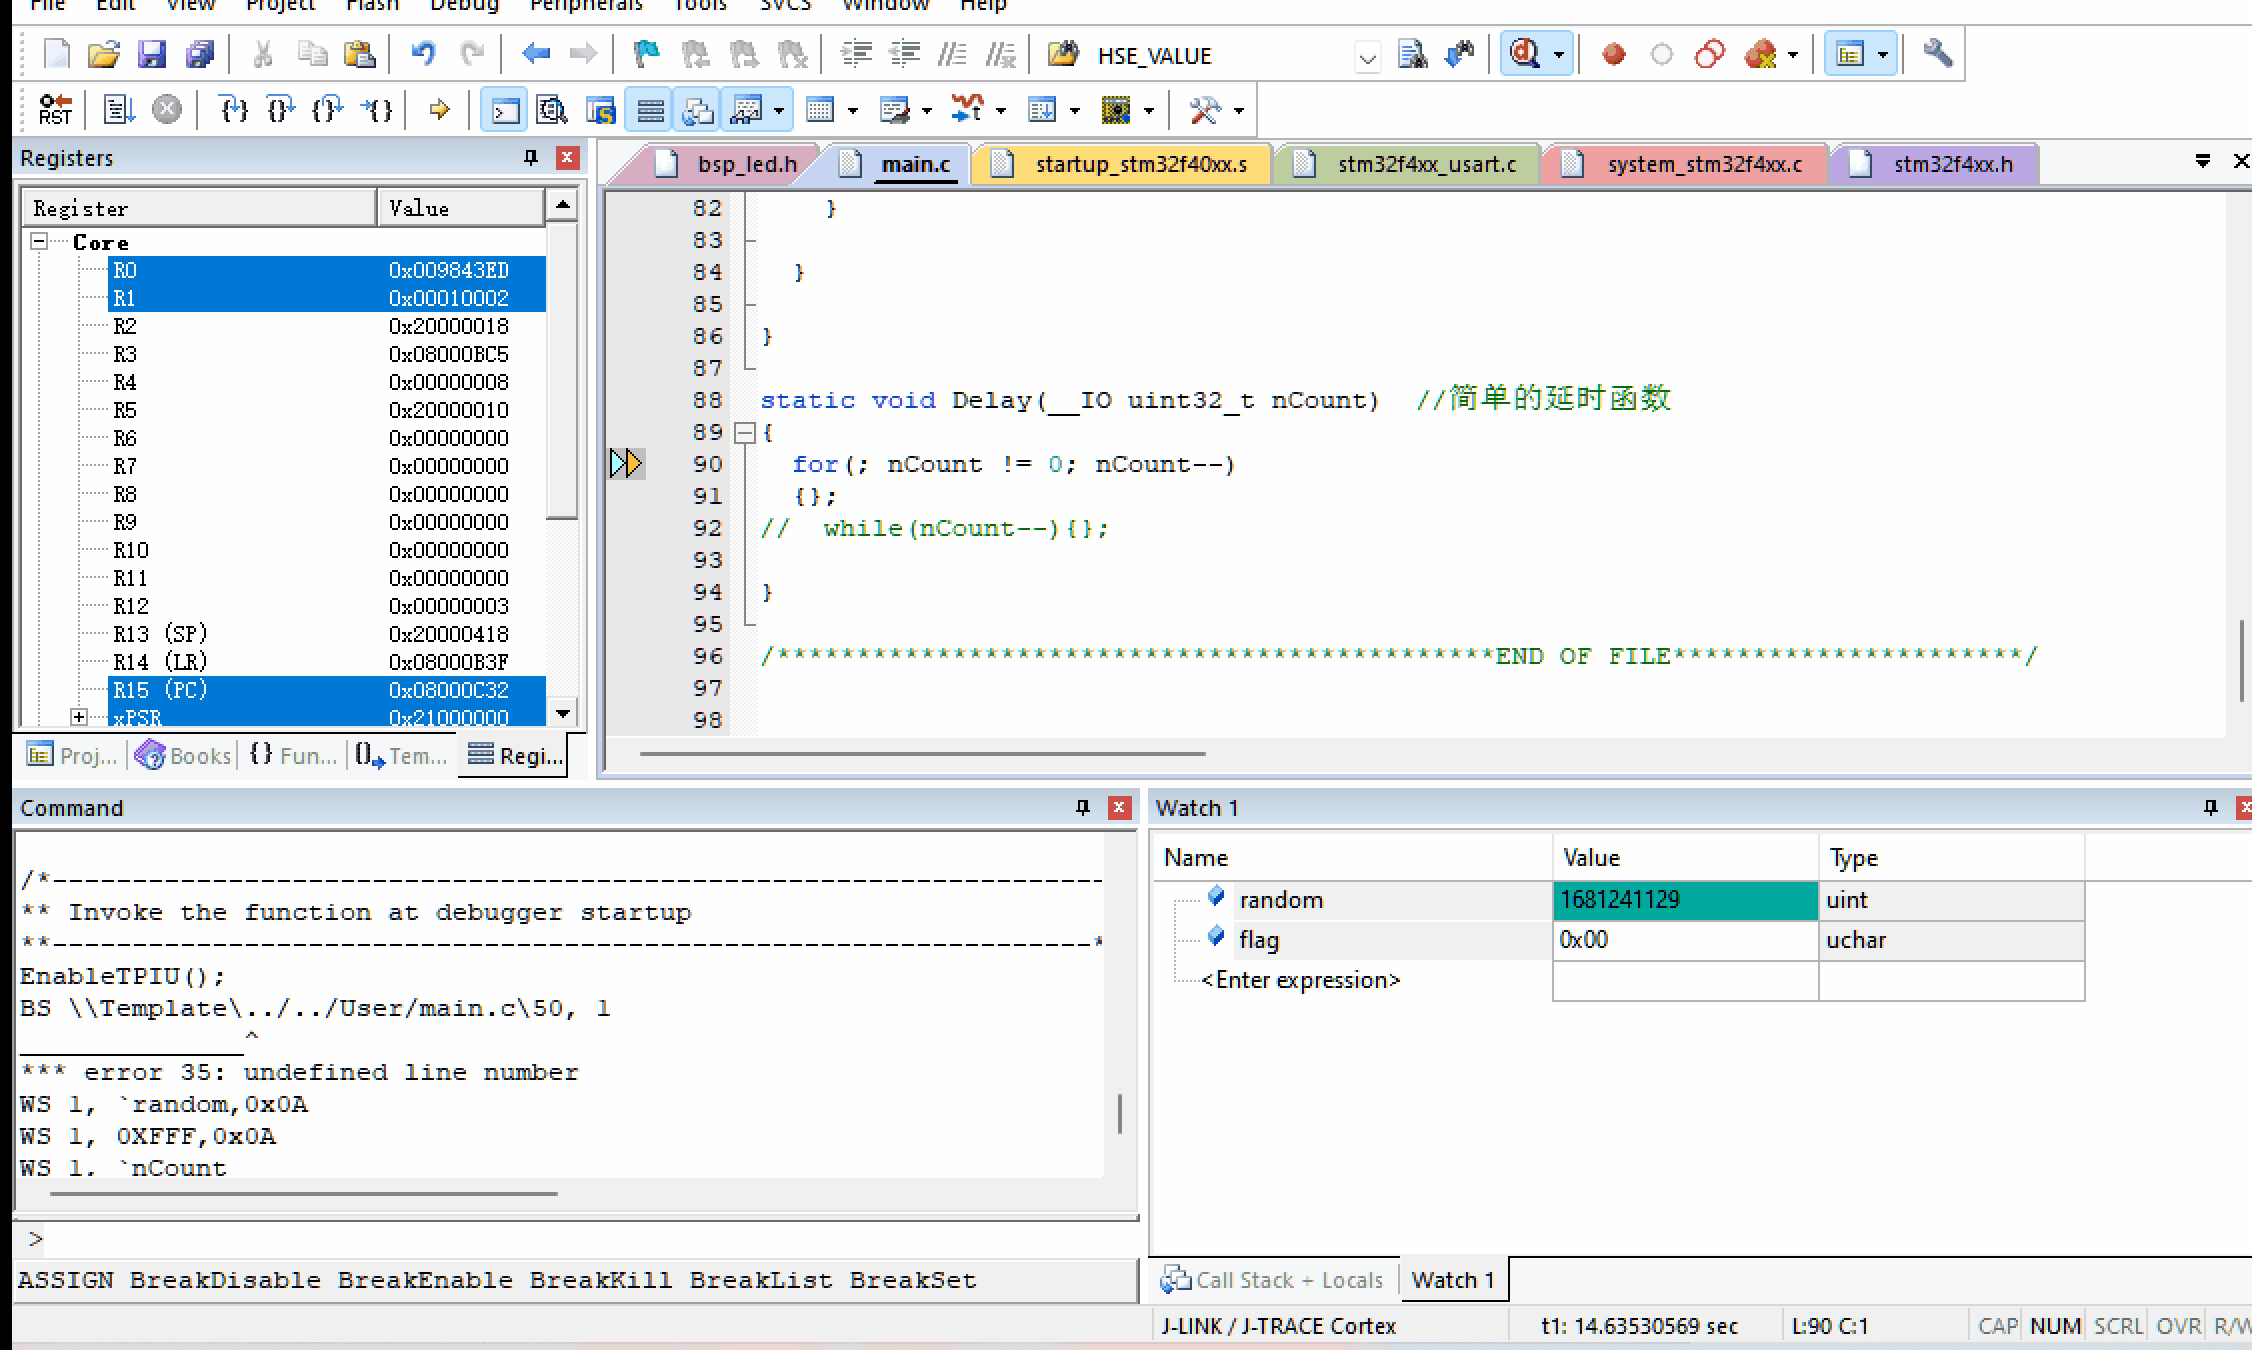Switch to the startup_stm32f40xx.s tab
Viewport: 2252px width, 1350px height.
tap(1140, 164)
